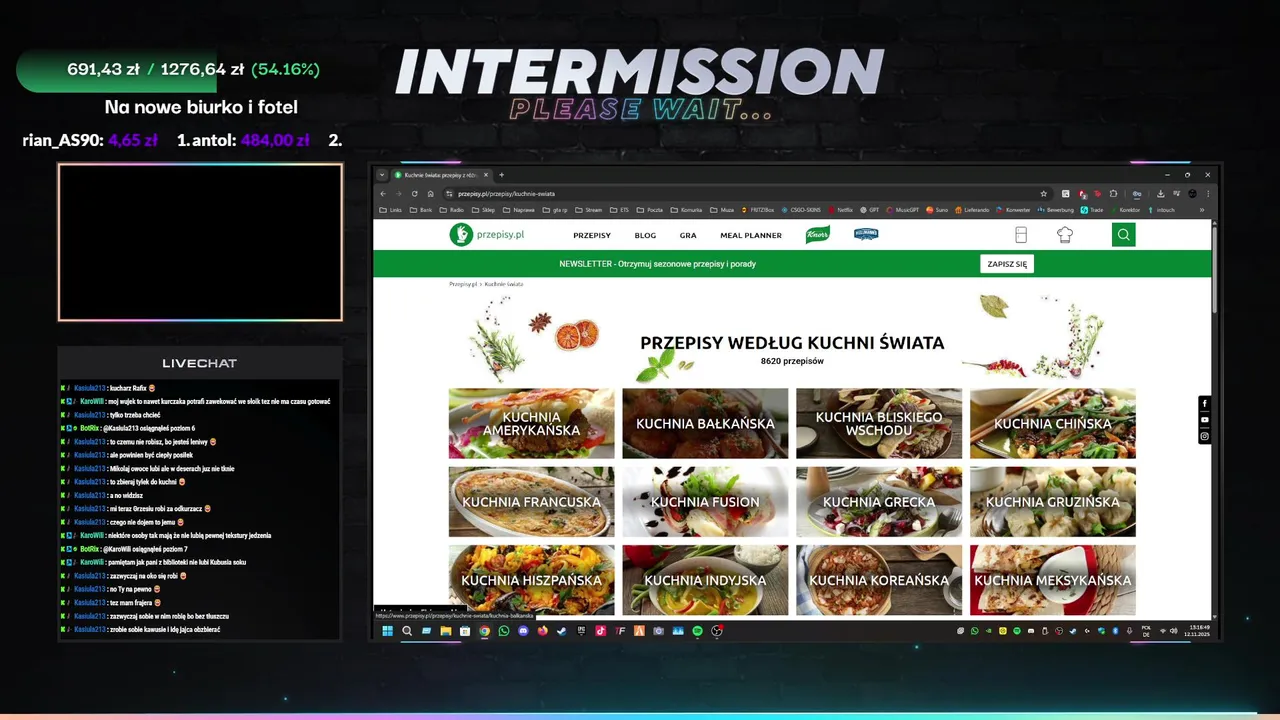Viewport: 1280px width, 720px height.
Task: Click the browser home button
Action: (x=430, y=194)
